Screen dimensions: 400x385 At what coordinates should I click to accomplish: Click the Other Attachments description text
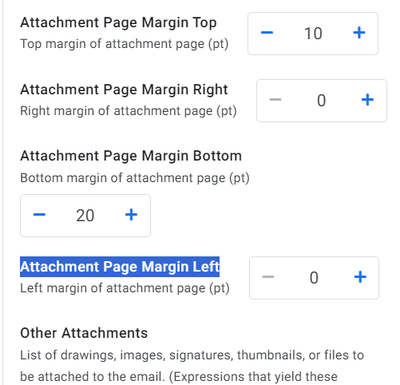[192, 366]
